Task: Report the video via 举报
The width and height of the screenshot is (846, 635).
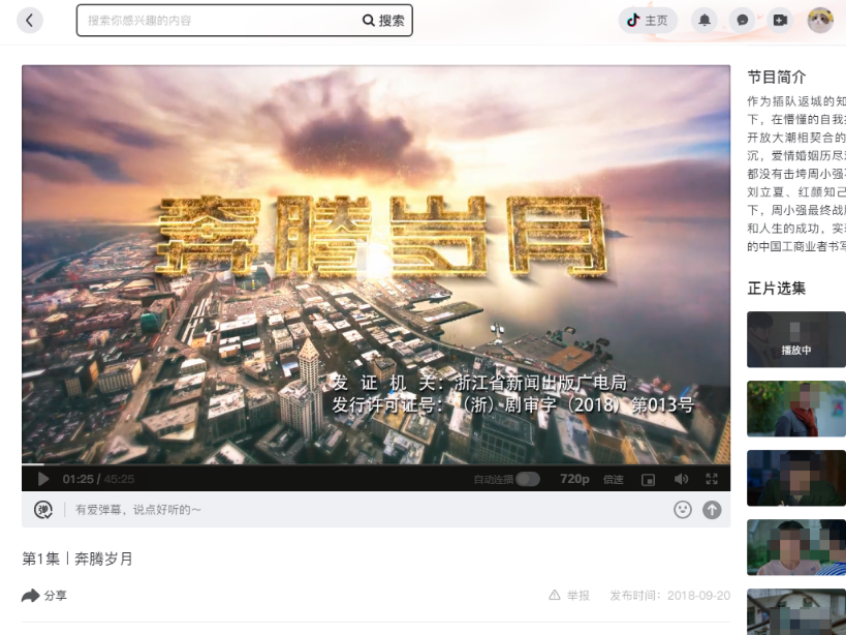Action: [x=569, y=596]
